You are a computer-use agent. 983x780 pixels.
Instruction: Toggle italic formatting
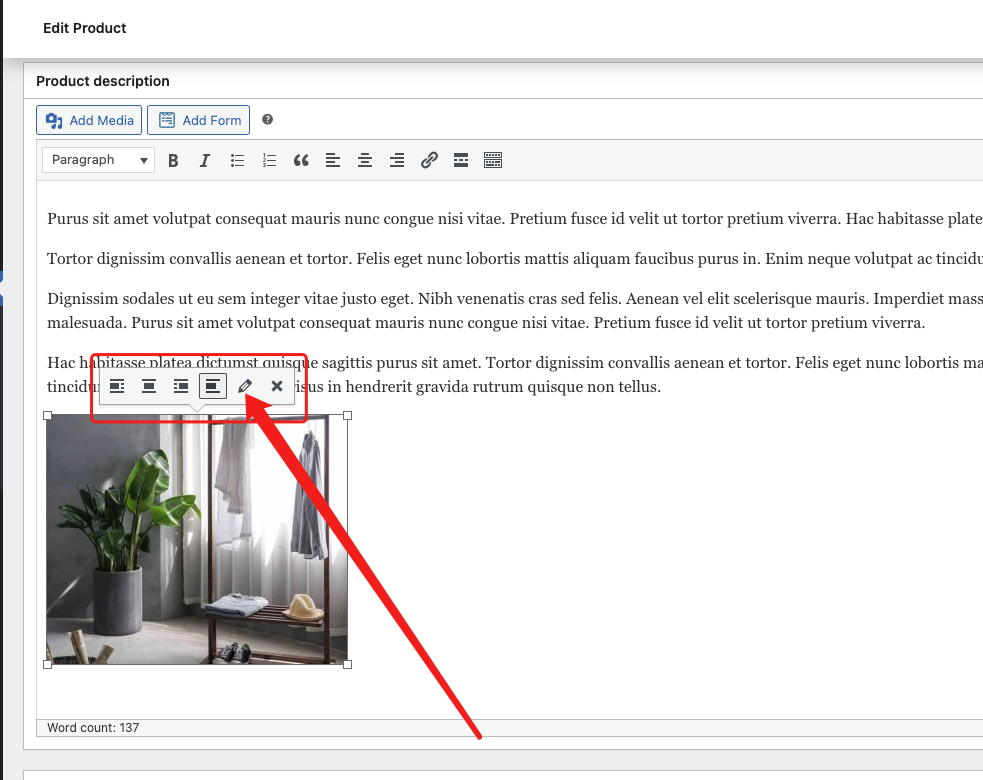coord(204,161)
